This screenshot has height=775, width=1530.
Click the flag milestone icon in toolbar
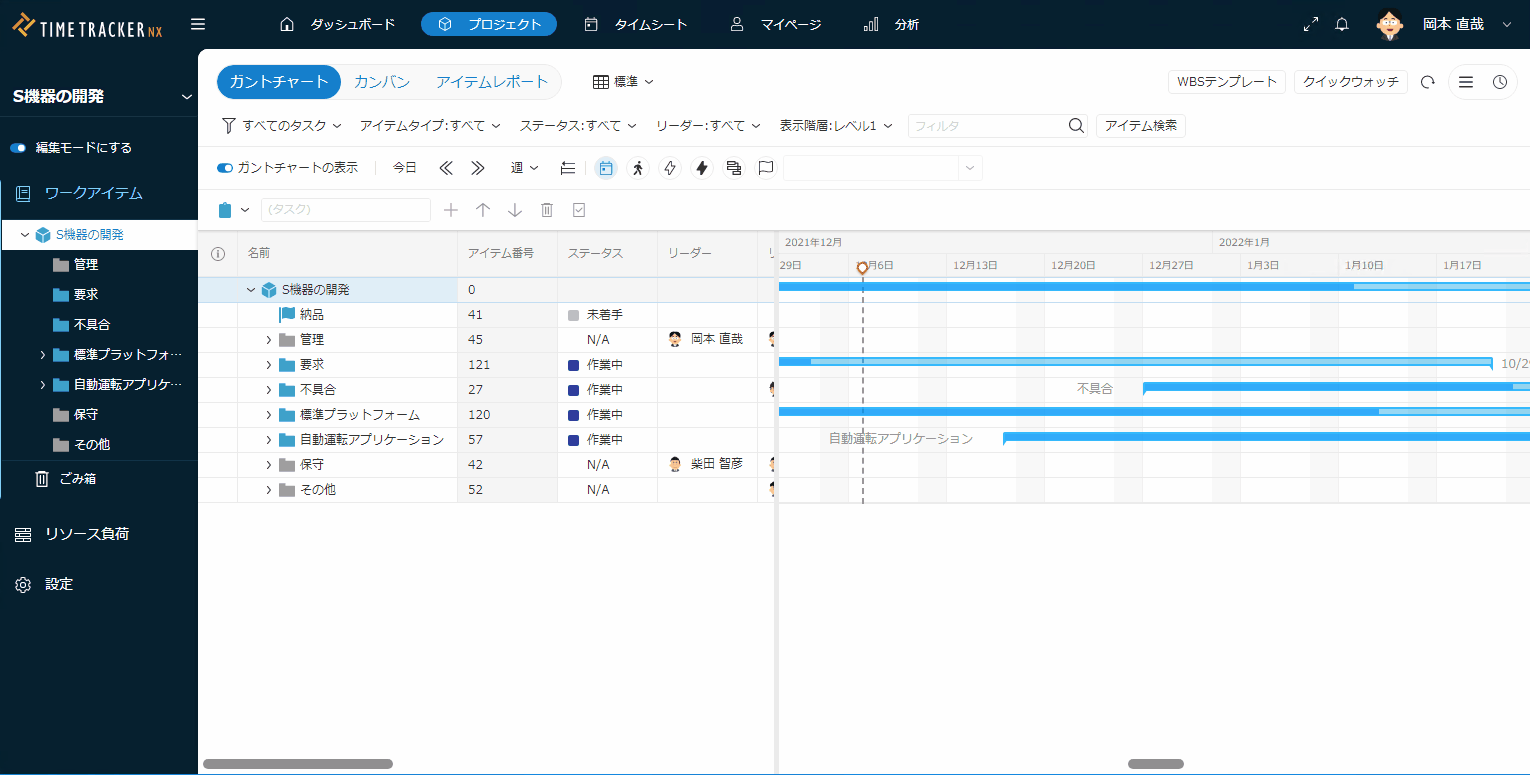[x=766, y=168]
